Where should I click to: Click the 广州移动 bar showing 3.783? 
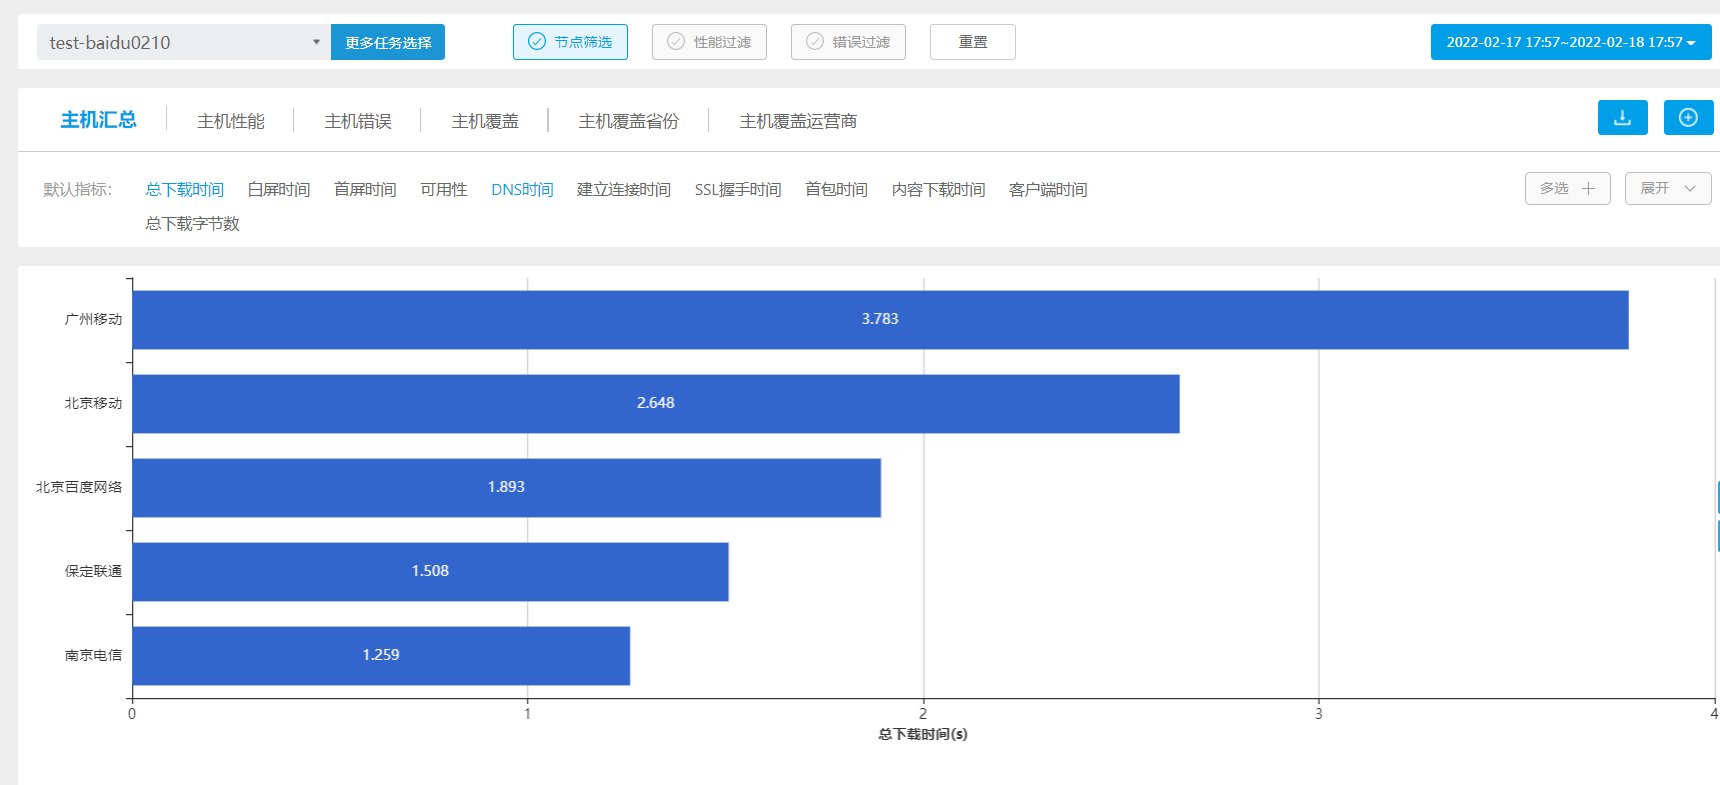pyautogui.click(x=880, y=320)
